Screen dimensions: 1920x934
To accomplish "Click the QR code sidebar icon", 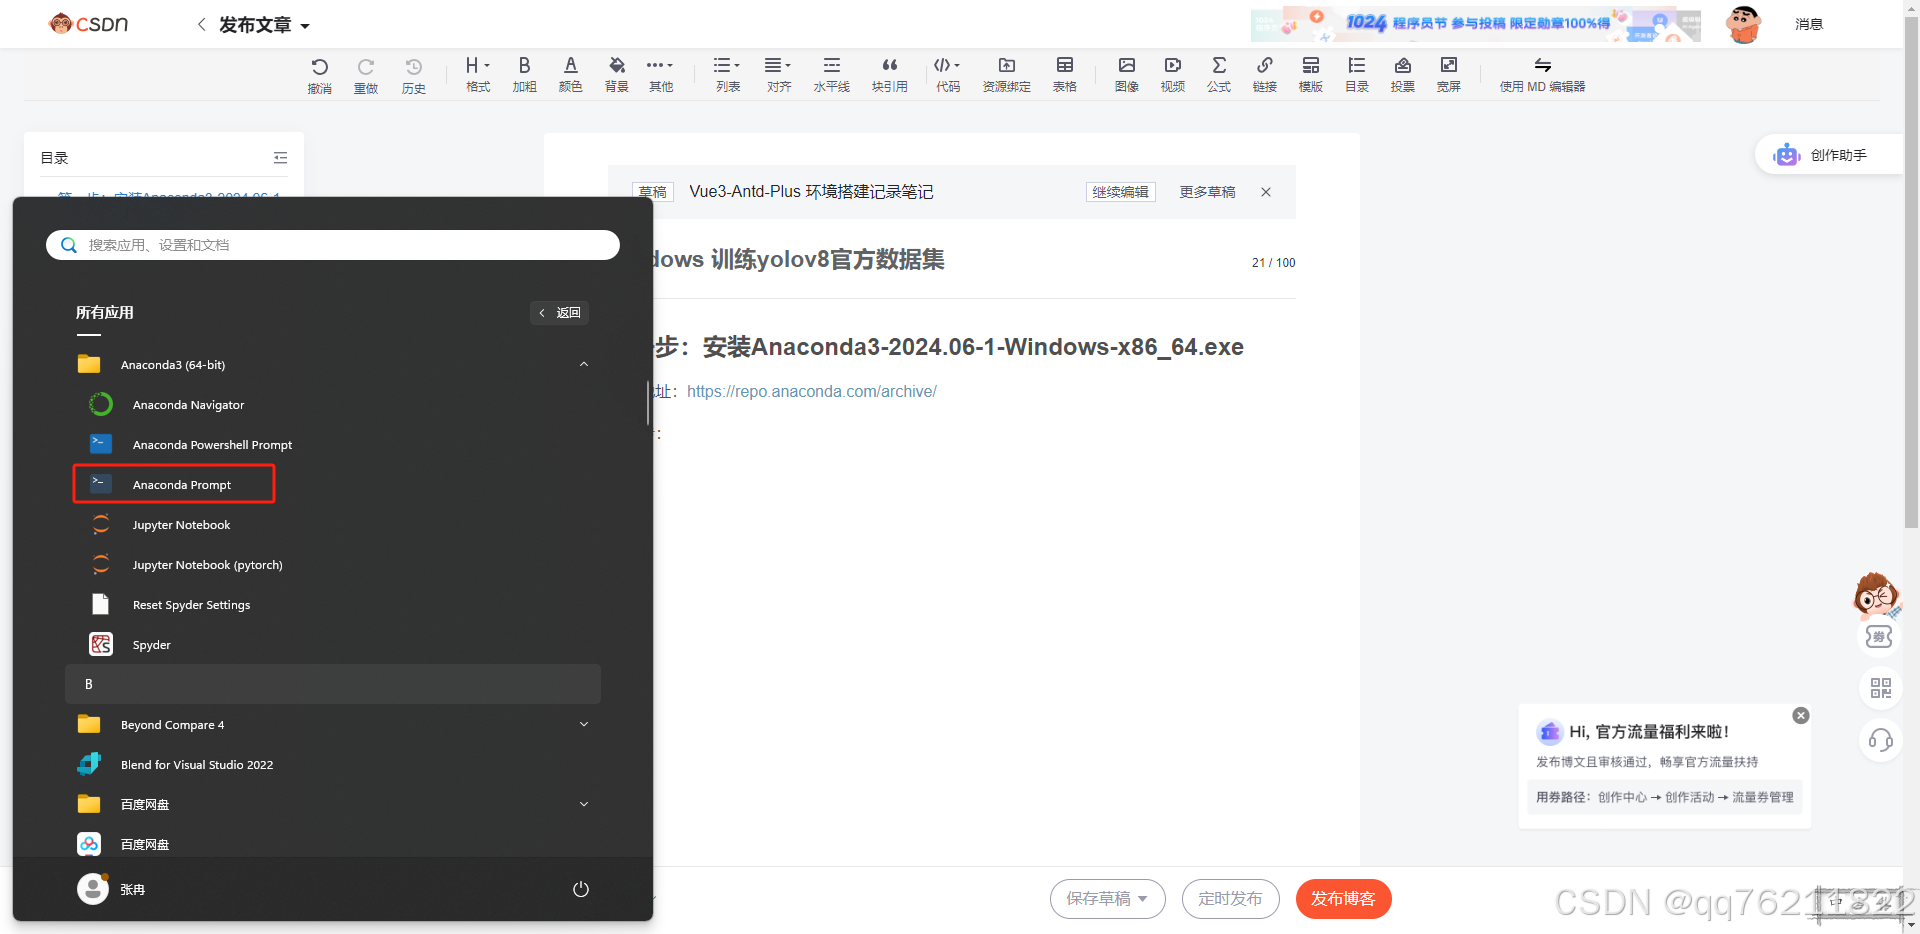I will [x=1881, y=688].
